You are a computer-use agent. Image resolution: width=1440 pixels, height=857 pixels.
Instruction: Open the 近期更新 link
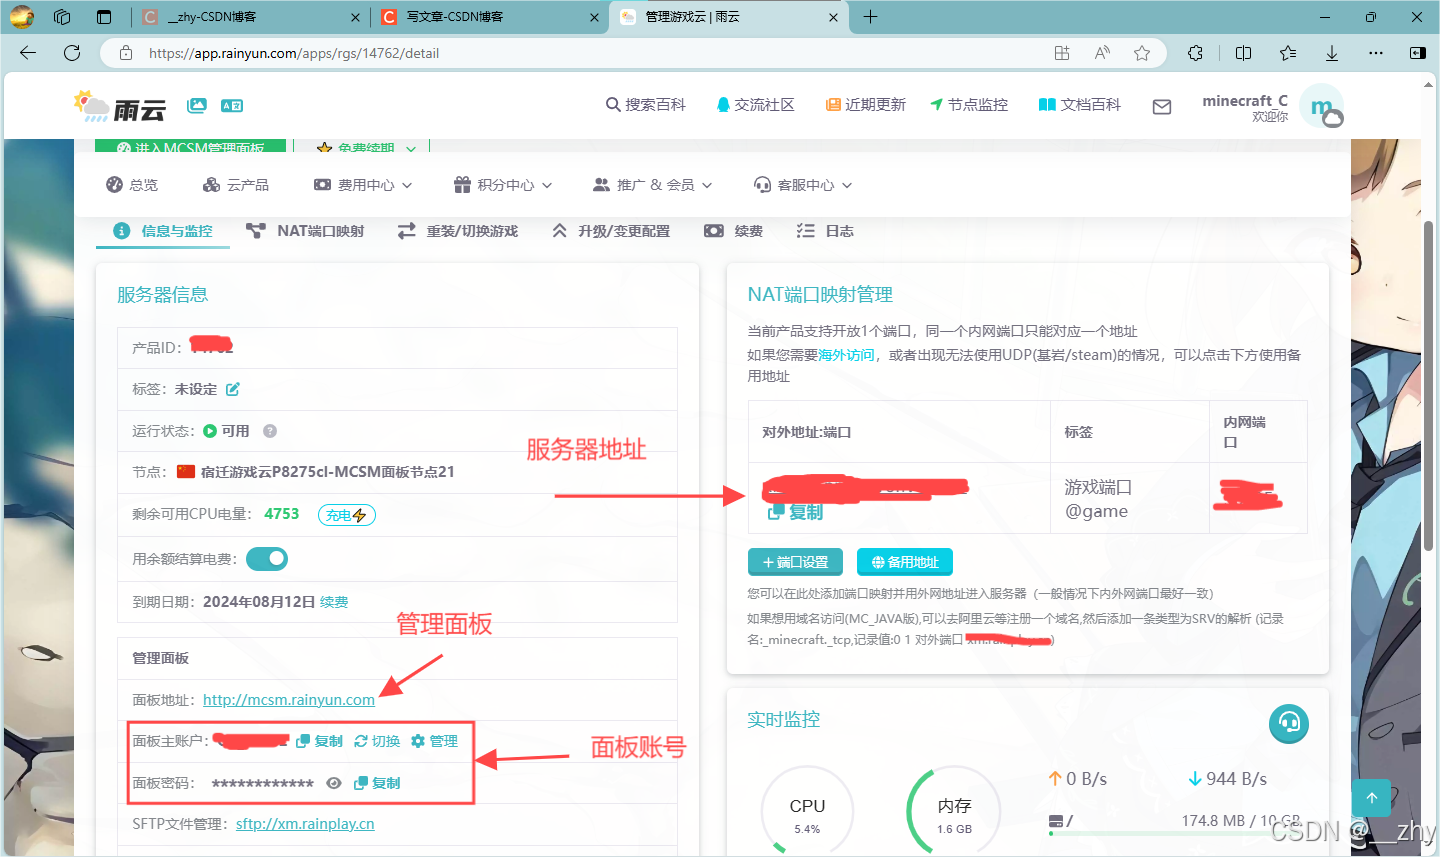tap(866, 105)
